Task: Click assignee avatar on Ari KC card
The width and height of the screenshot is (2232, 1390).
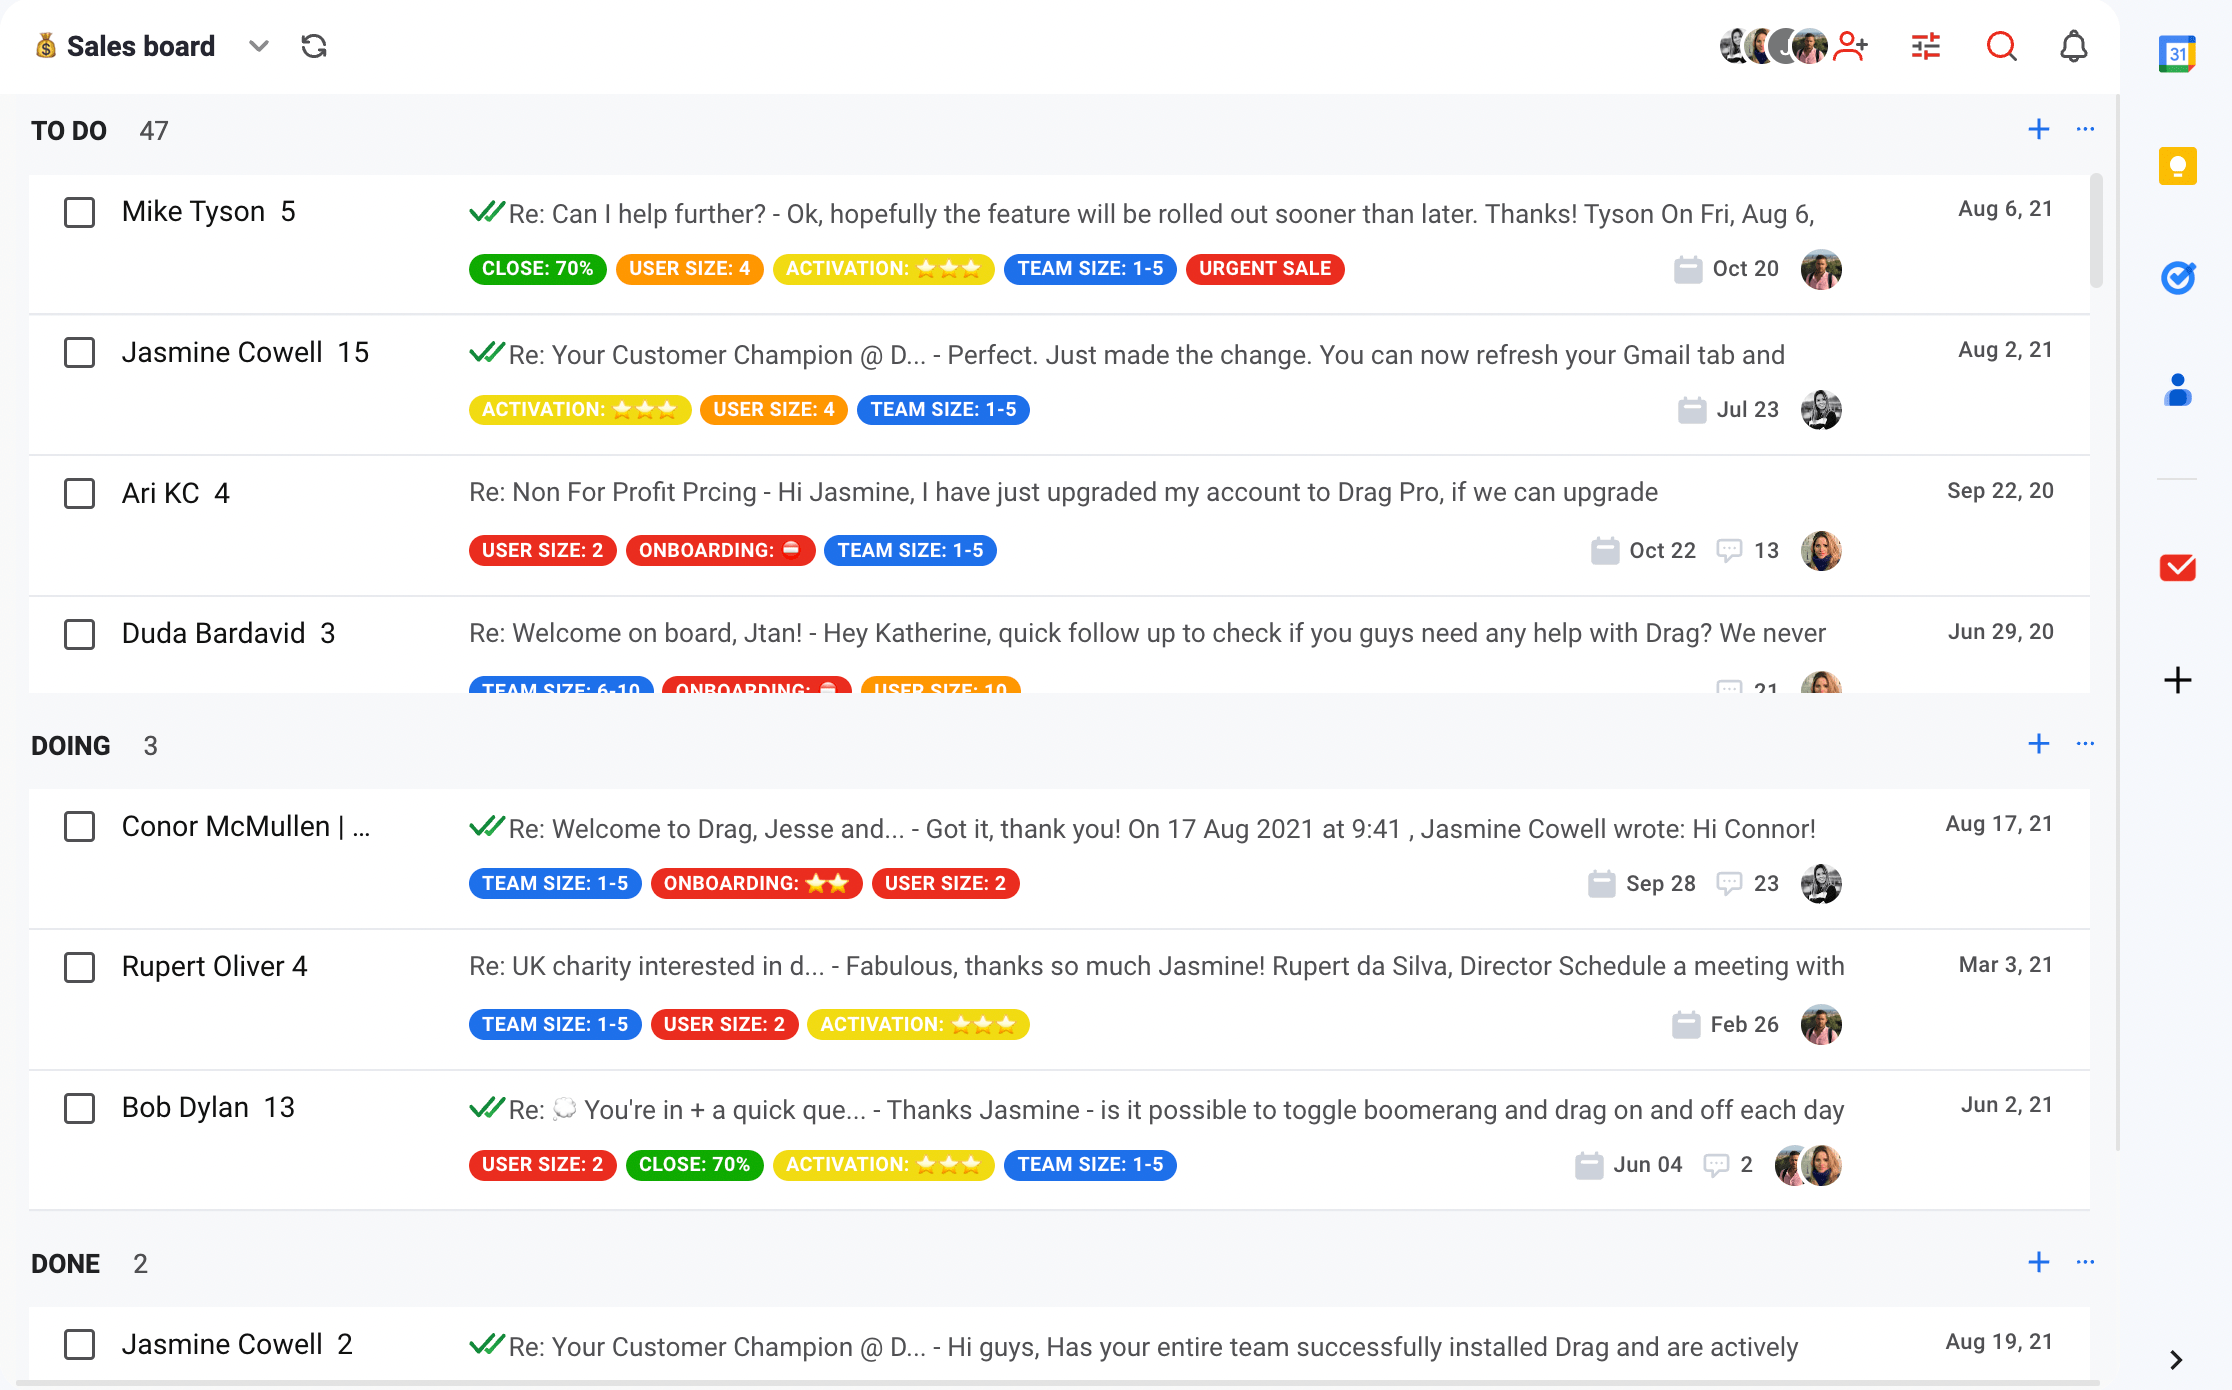Action: (1821, 551)
